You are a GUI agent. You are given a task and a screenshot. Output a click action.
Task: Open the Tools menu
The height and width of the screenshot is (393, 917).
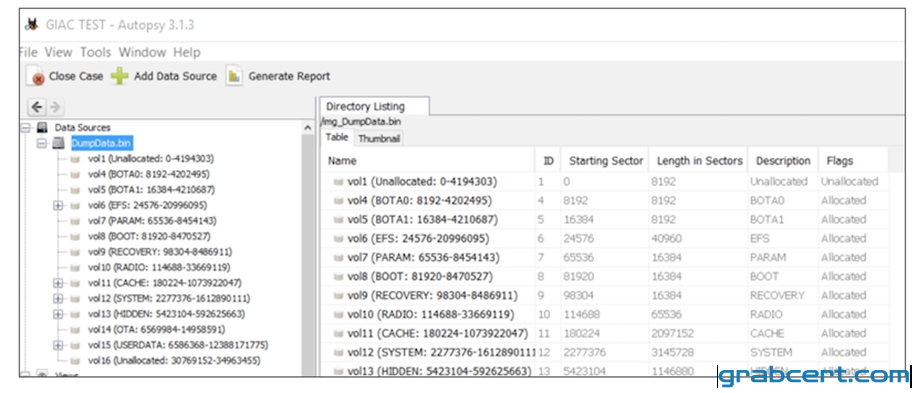pos(95,52)
